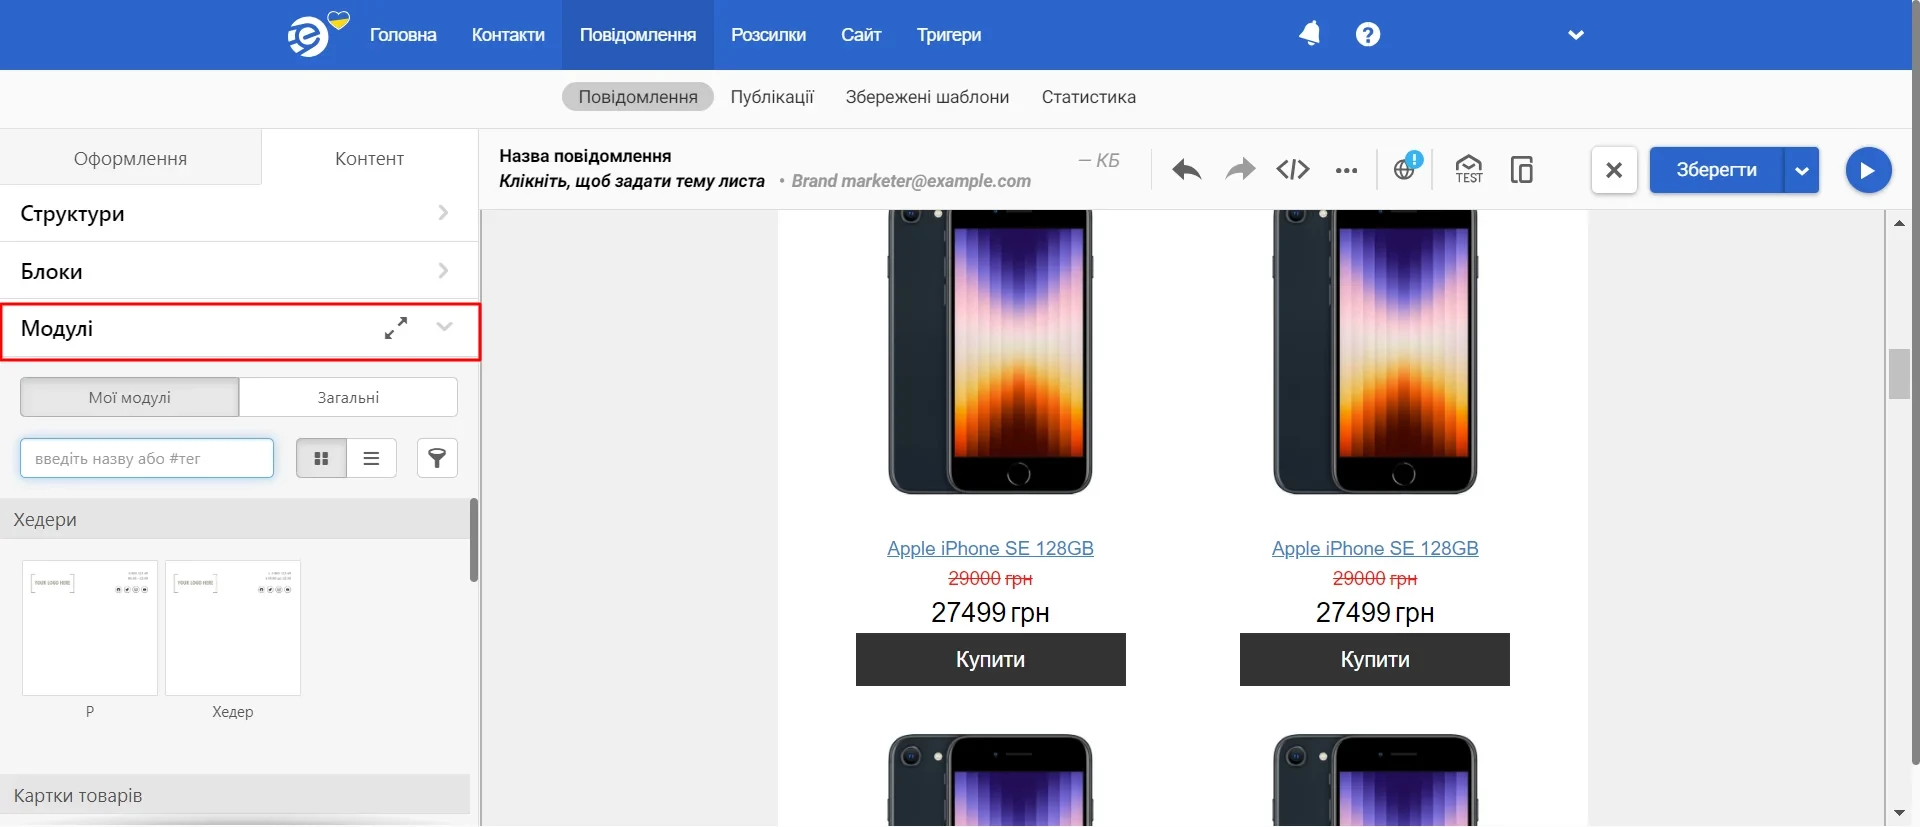The width and height of the screenshot is (1920, 827).
Task: Click the editor scrollbar down arrow
Action: 1899,813
